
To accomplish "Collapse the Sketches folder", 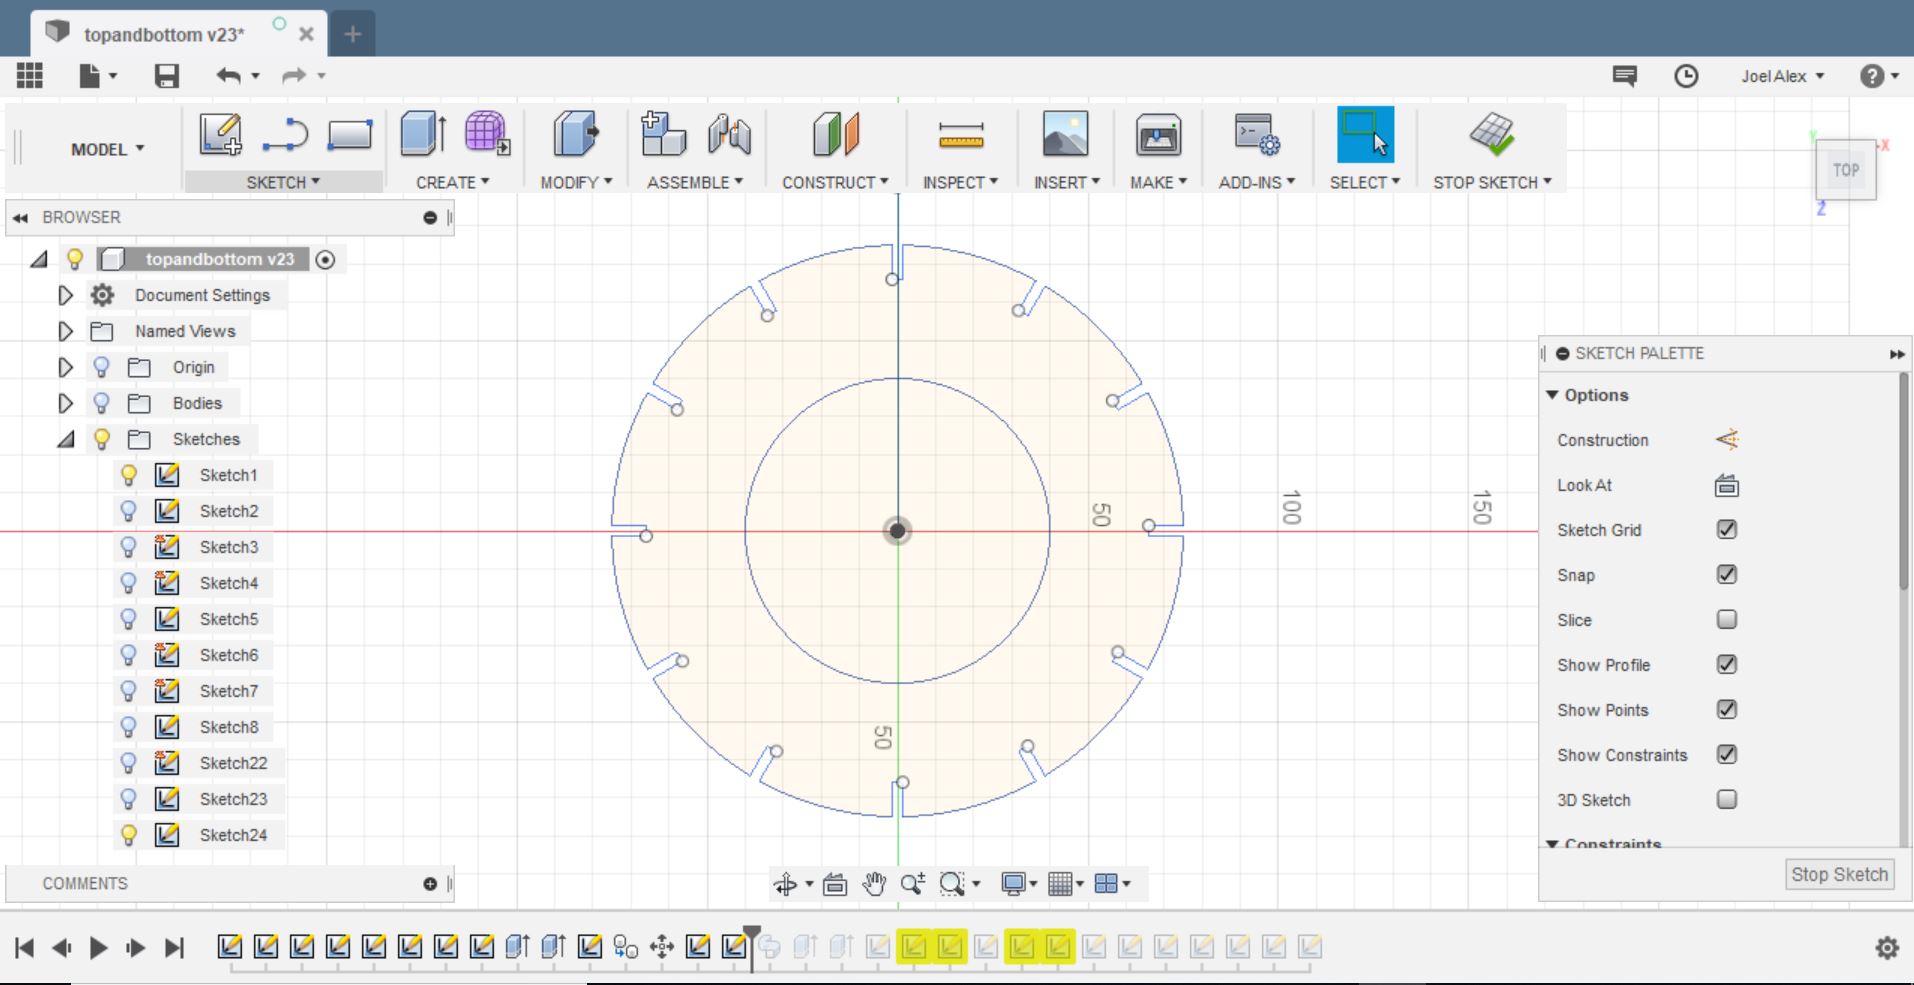I will [66, 439].
